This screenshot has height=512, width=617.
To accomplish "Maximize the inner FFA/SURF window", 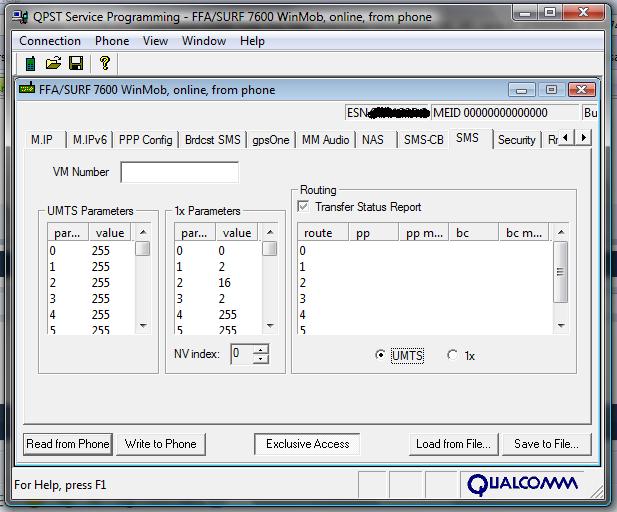I will point(551,90).
